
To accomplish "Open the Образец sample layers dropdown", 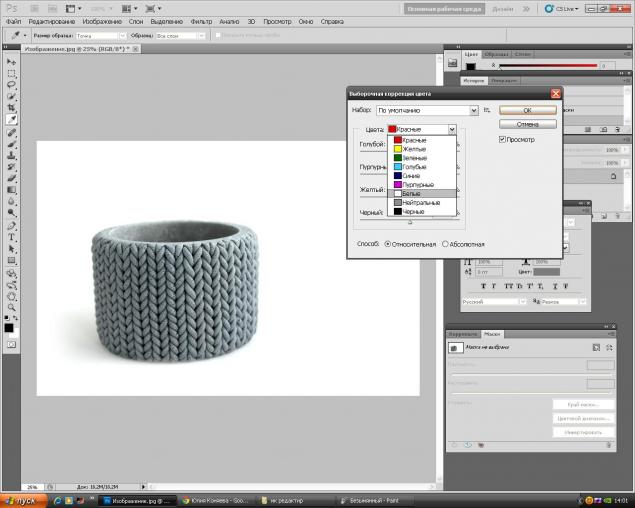I will tap(201, 36).
